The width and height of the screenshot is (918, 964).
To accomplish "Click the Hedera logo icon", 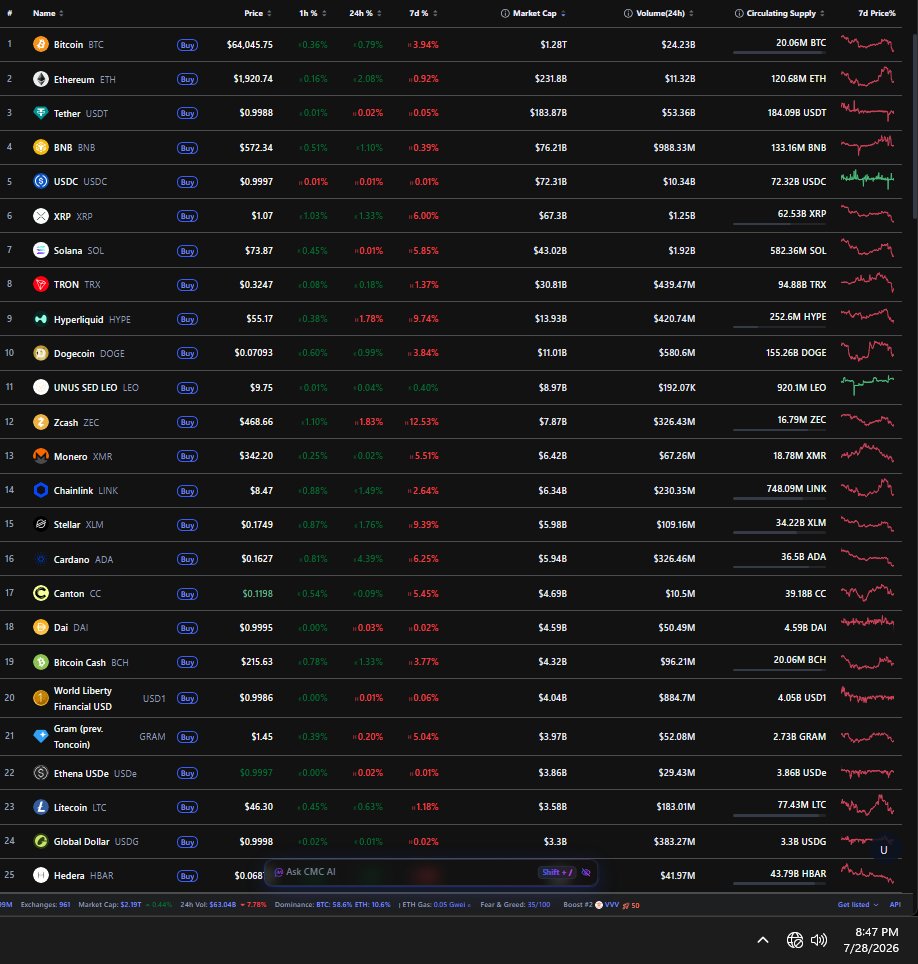I will 41,875.
